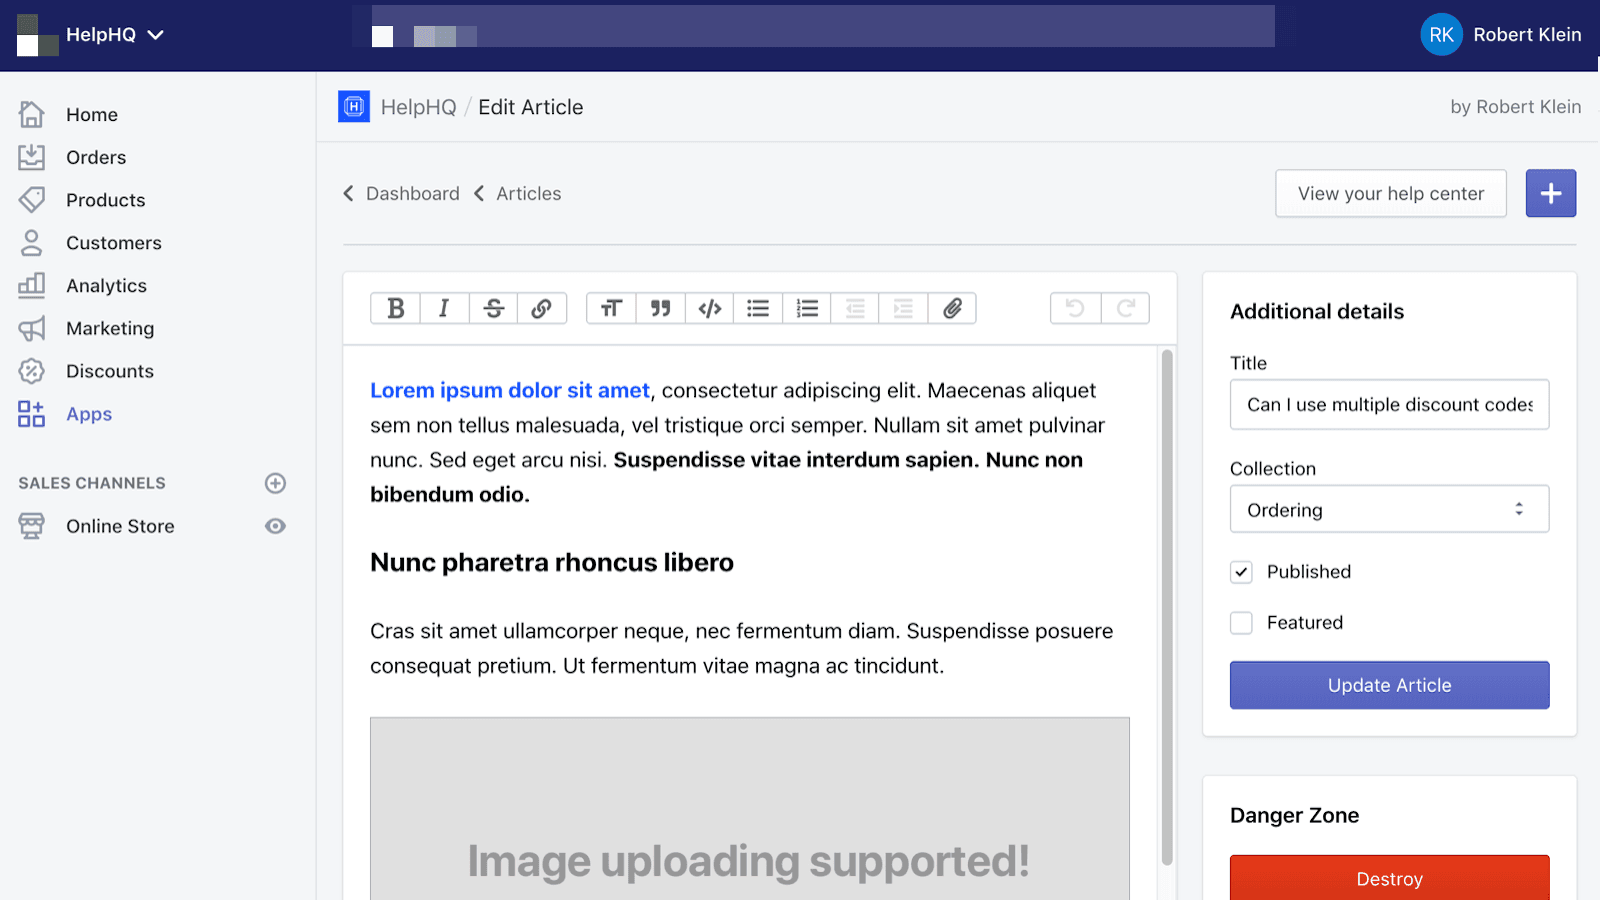
Task: Enable the Featured checkbox
Action: [x=1241, y=622]
